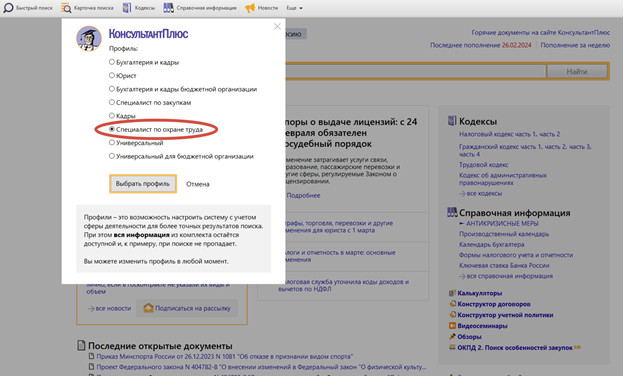Click document icon beside Приказ Минспорта России
624x377 pixels.
[x=92, y=356]
